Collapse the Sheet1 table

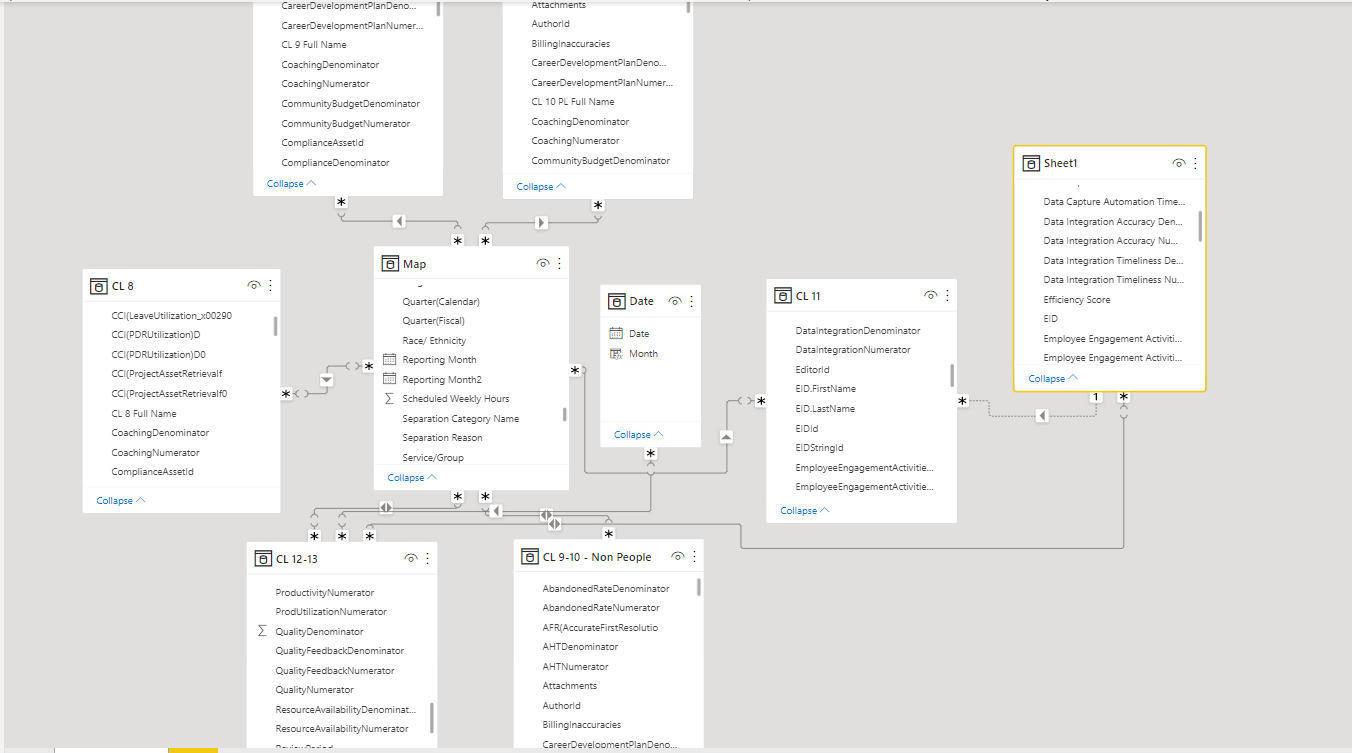pos(1053,379)
